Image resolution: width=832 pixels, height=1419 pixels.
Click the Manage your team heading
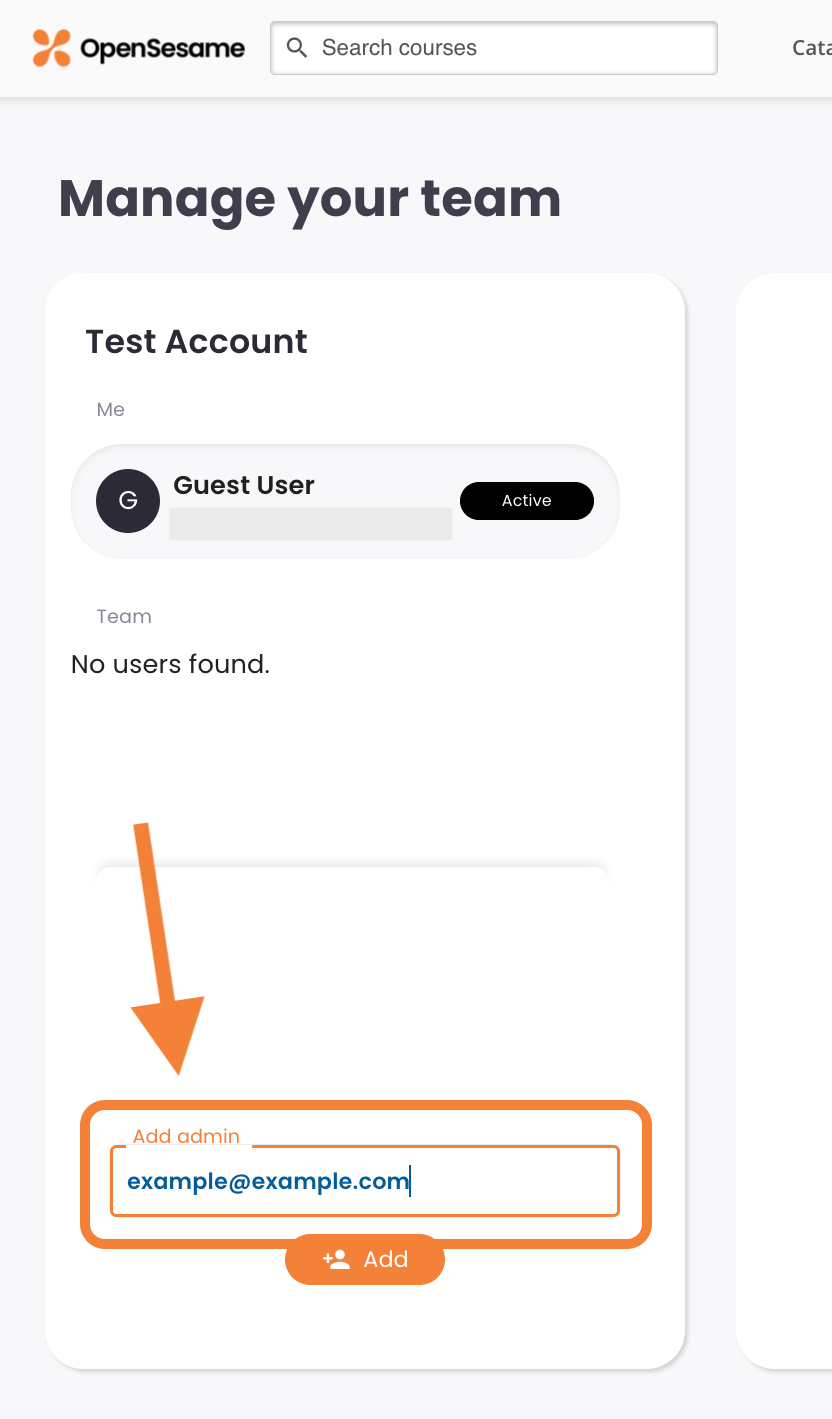click(x=310, y=198)
